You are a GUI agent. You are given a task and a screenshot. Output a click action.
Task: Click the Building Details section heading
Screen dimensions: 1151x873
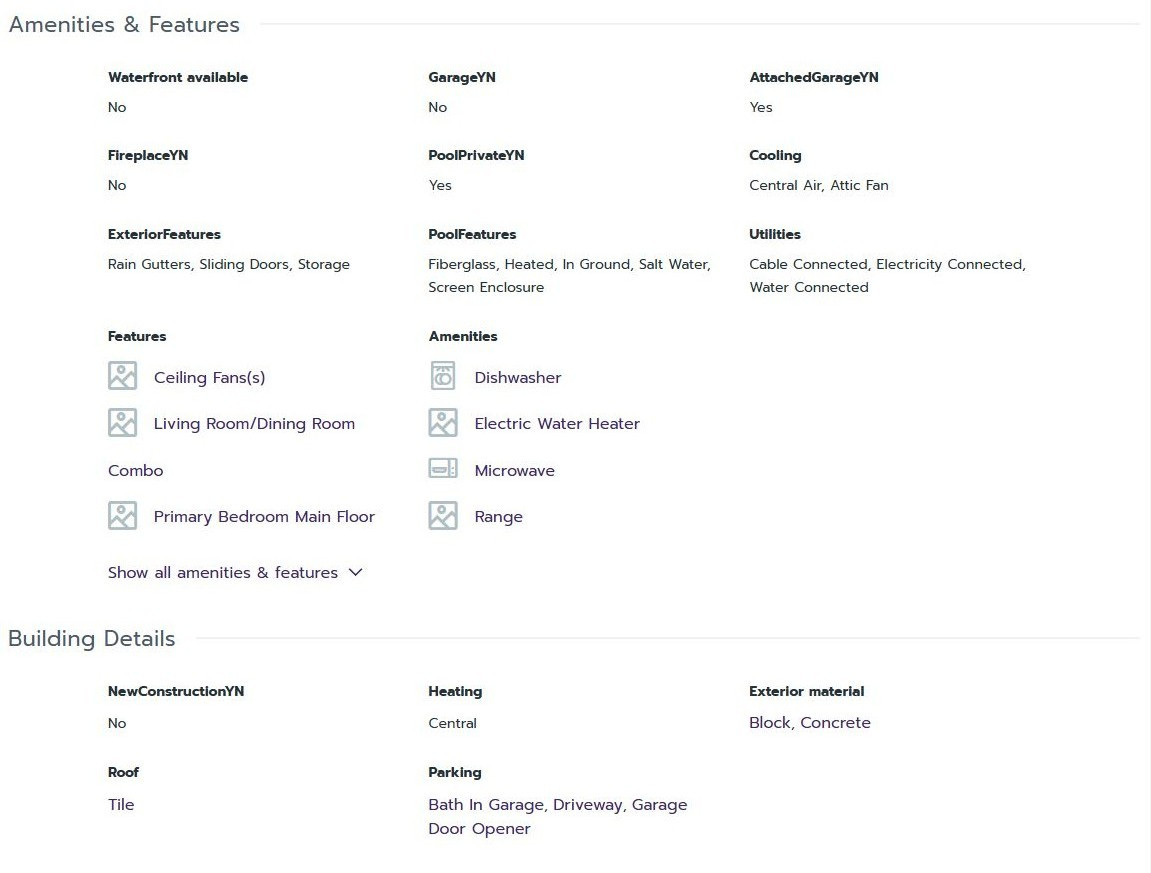[x=92, y=639]
